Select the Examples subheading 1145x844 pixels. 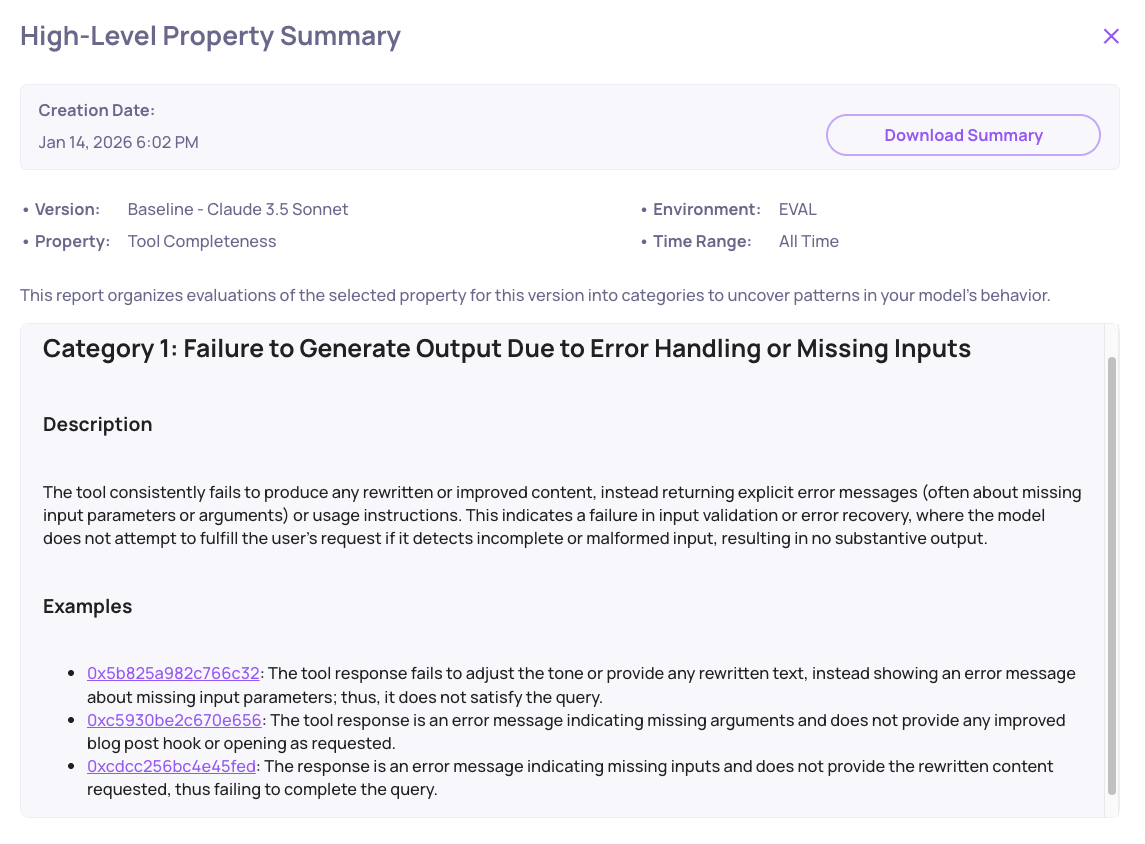88,606
